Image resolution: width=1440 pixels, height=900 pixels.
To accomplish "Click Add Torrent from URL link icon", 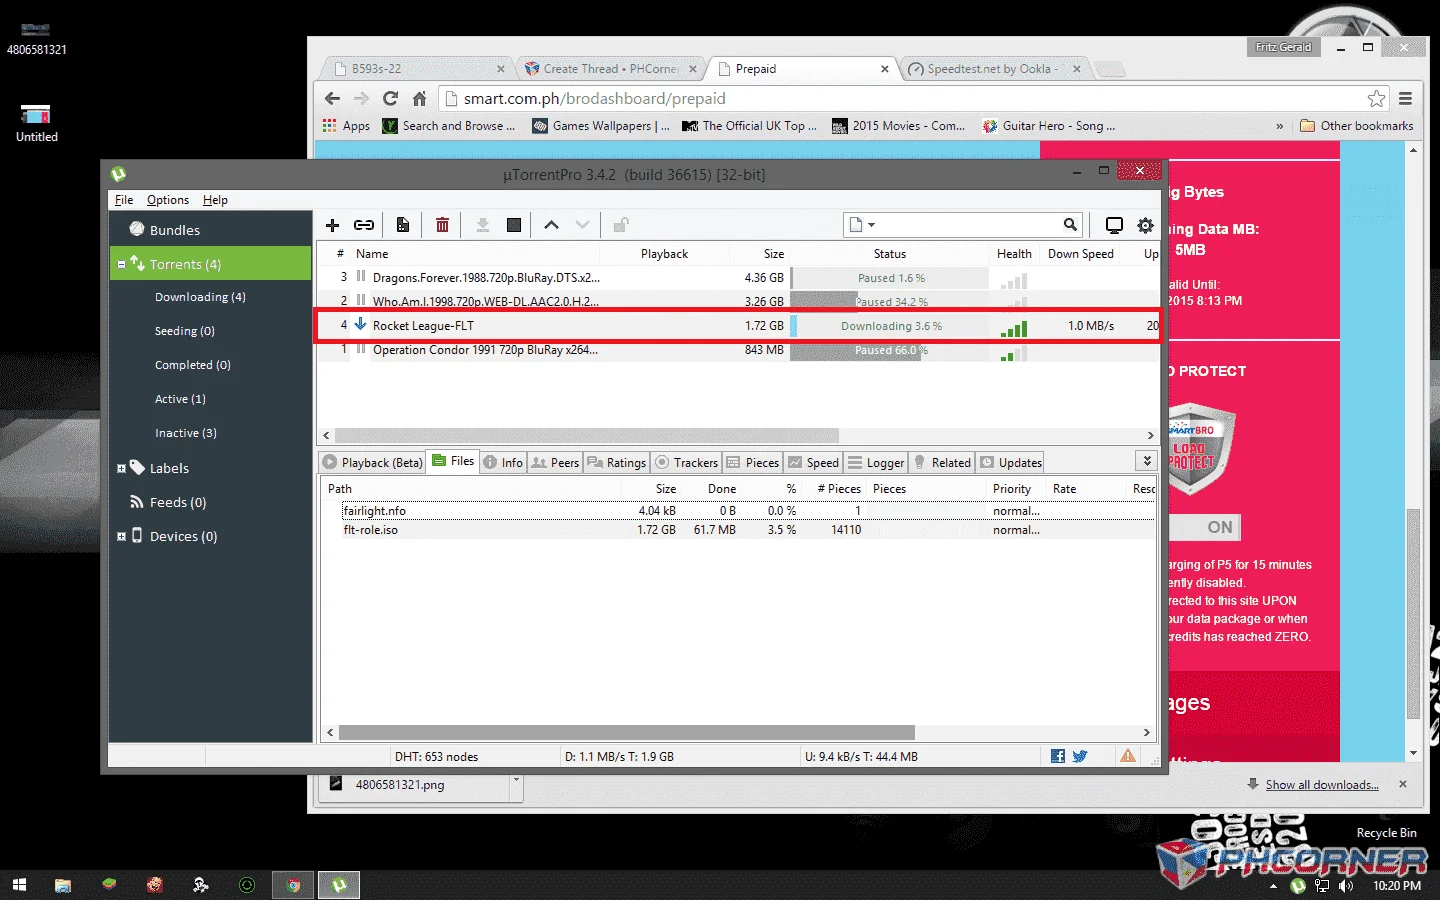I will coord(364,225).
